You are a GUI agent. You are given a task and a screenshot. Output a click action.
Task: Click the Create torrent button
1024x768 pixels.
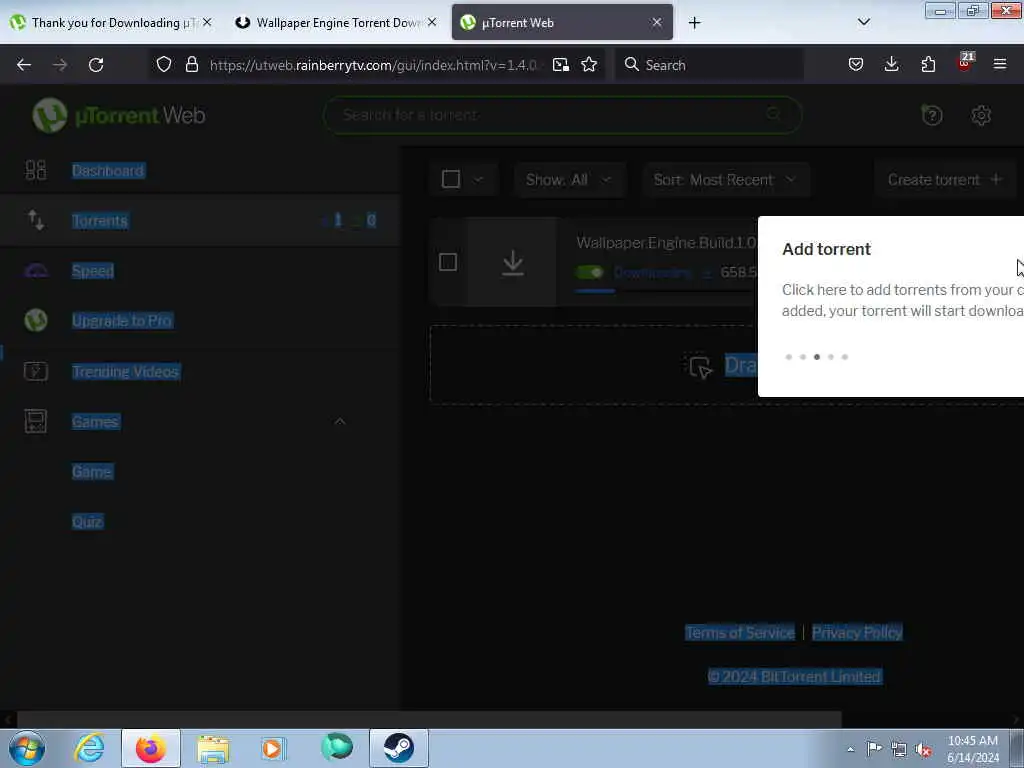(946, 180)
